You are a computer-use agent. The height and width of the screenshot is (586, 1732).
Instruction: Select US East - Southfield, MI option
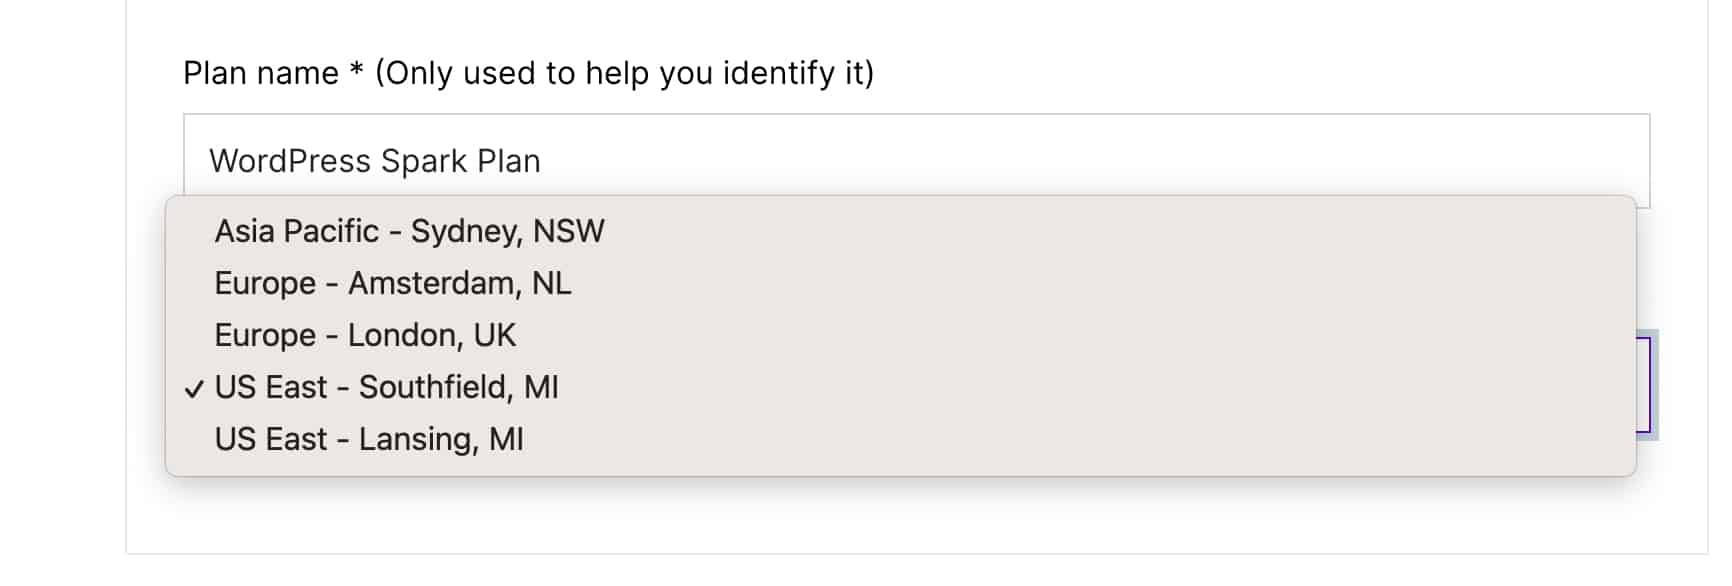click(x=386, y=387)
